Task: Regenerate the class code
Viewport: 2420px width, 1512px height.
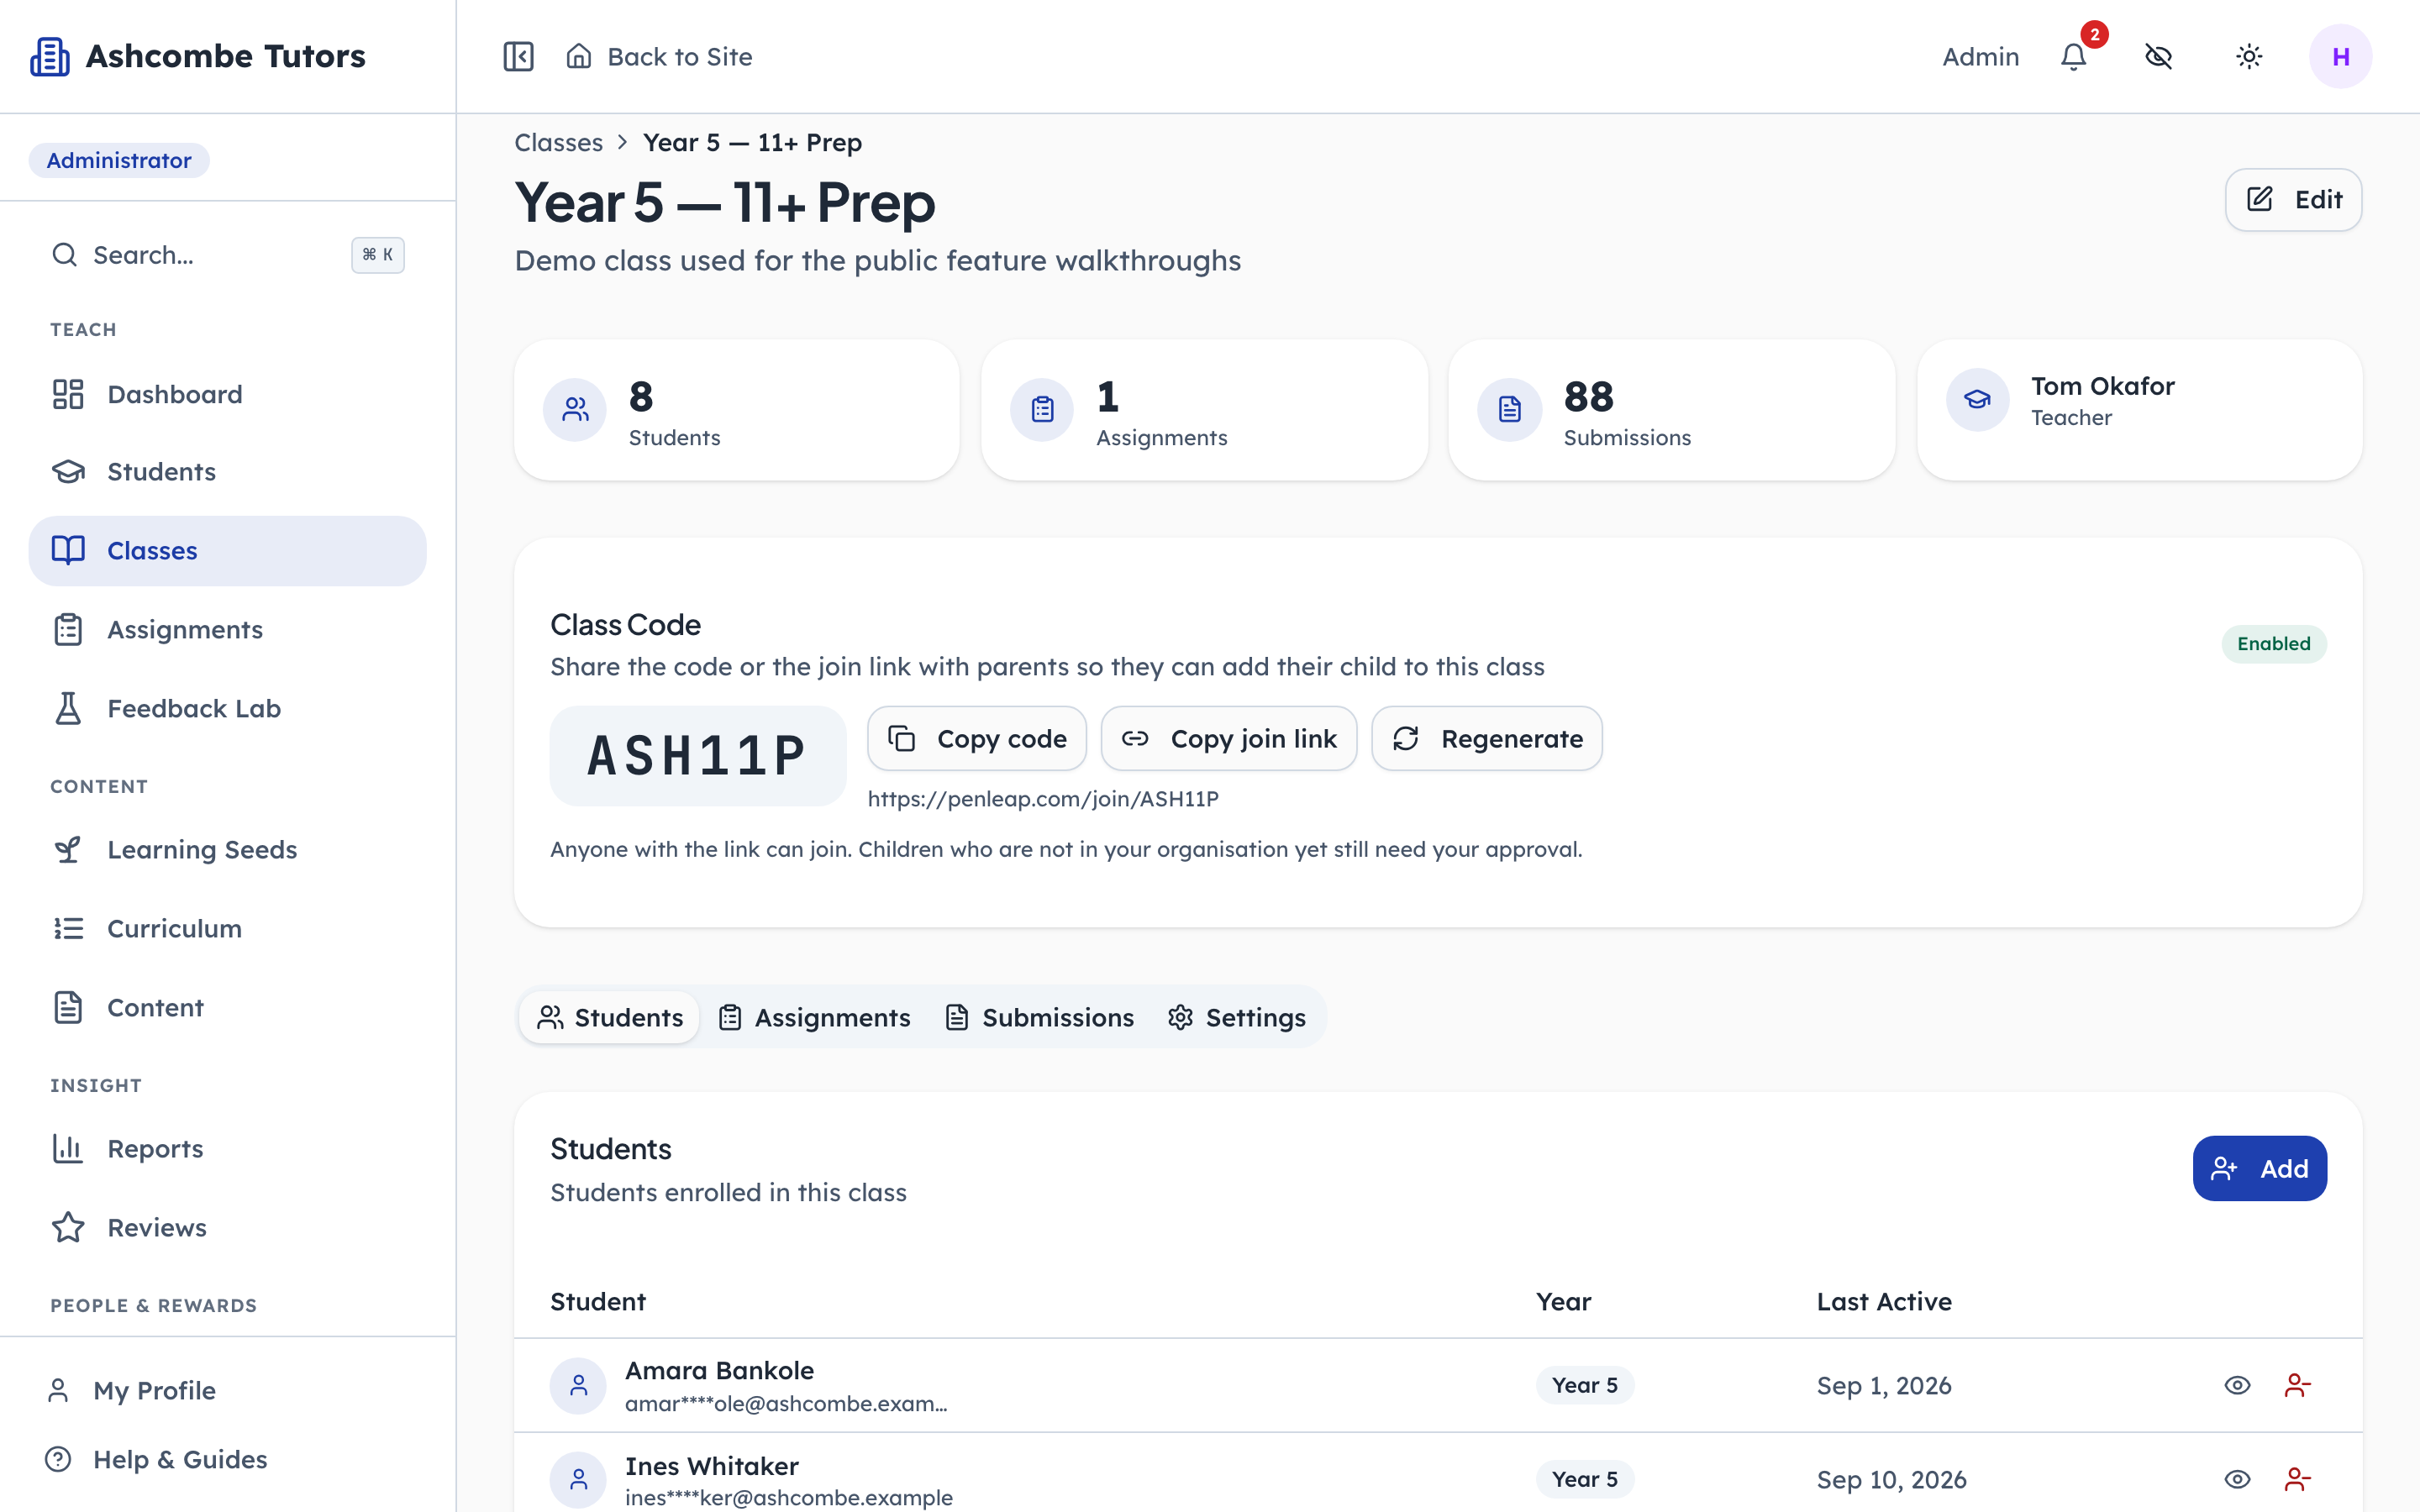Action: [x=1487, y=739]
